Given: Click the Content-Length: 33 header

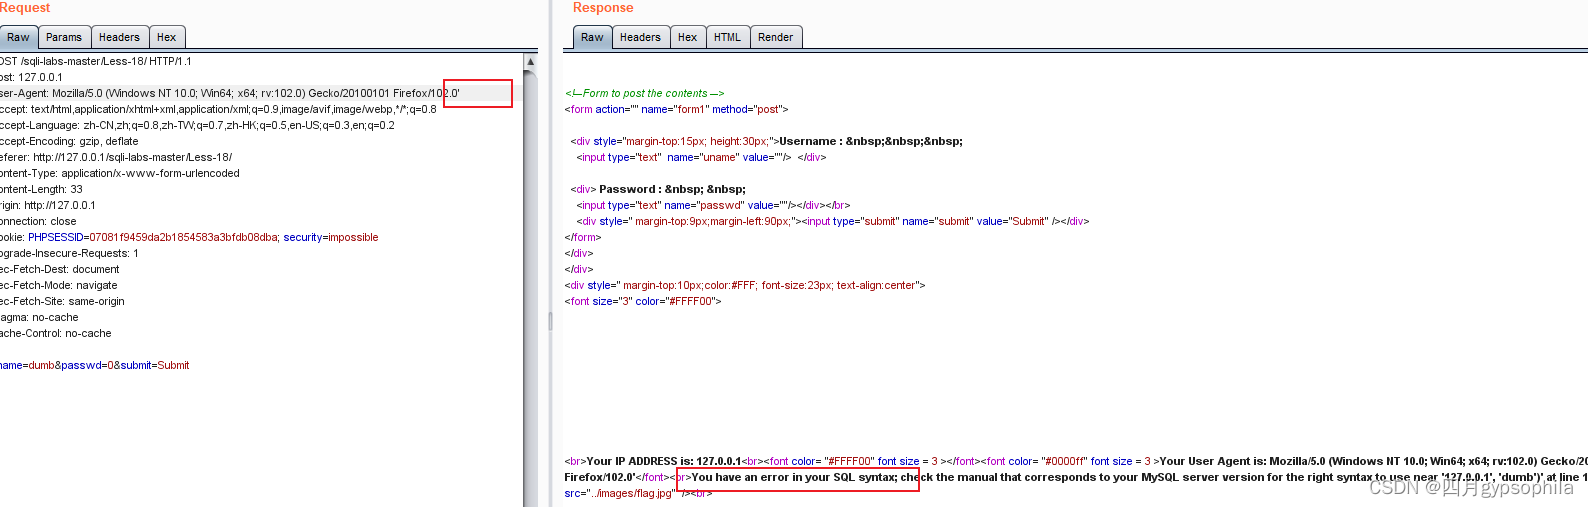Looking at the screenshot, I should [x=41, y=189].
